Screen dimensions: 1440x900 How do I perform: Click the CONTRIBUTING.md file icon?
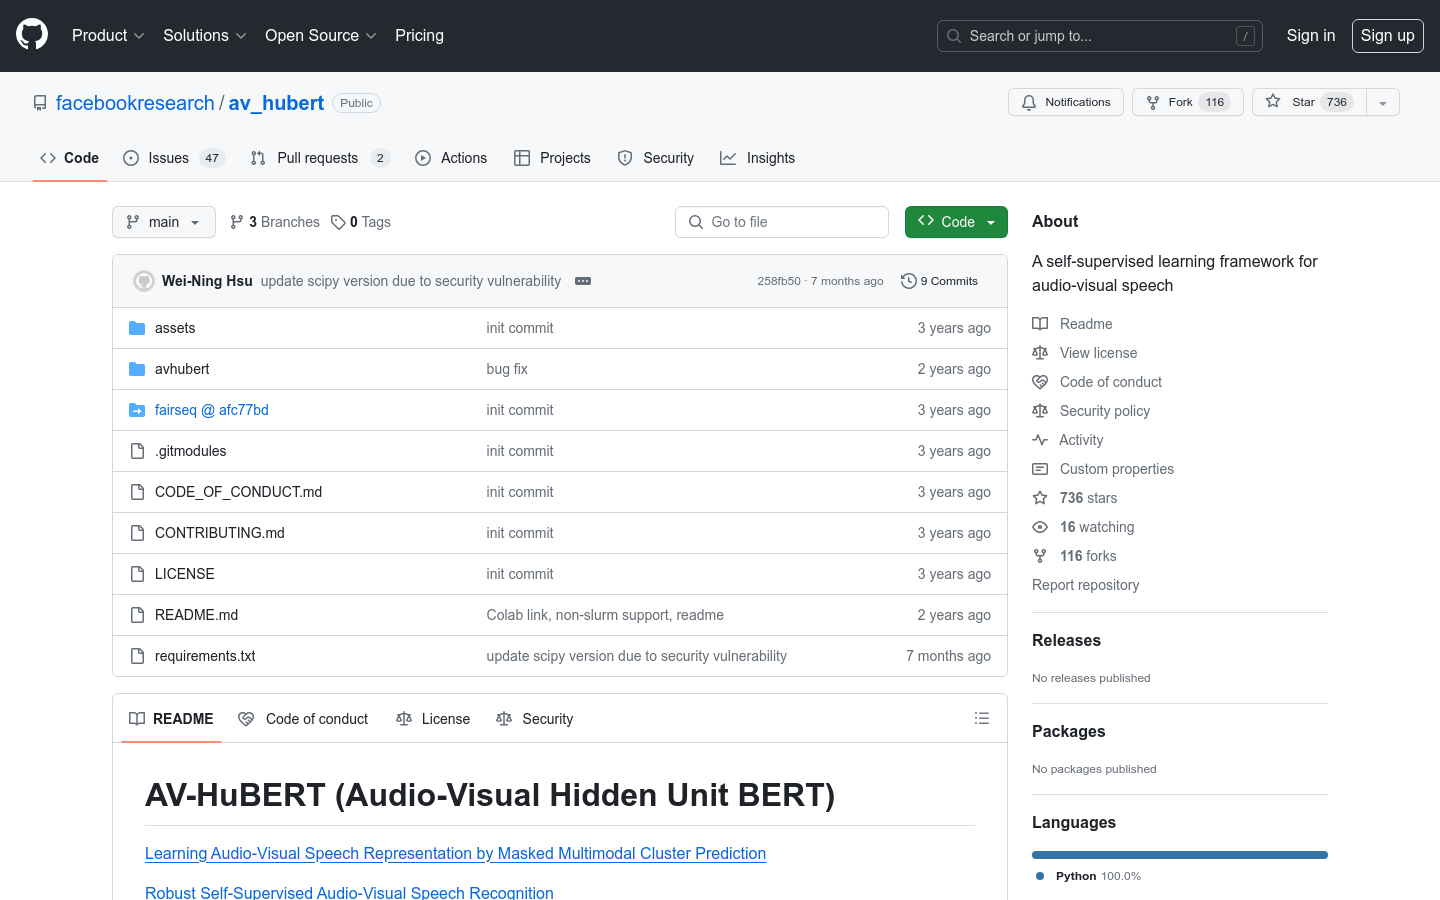click(x=137, y=533)
